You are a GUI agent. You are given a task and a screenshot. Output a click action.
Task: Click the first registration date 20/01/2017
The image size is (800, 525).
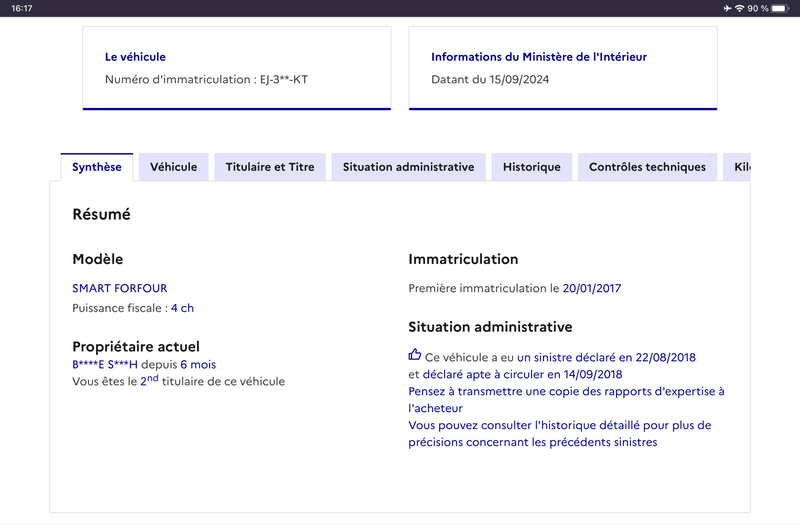tap(592, 288)
